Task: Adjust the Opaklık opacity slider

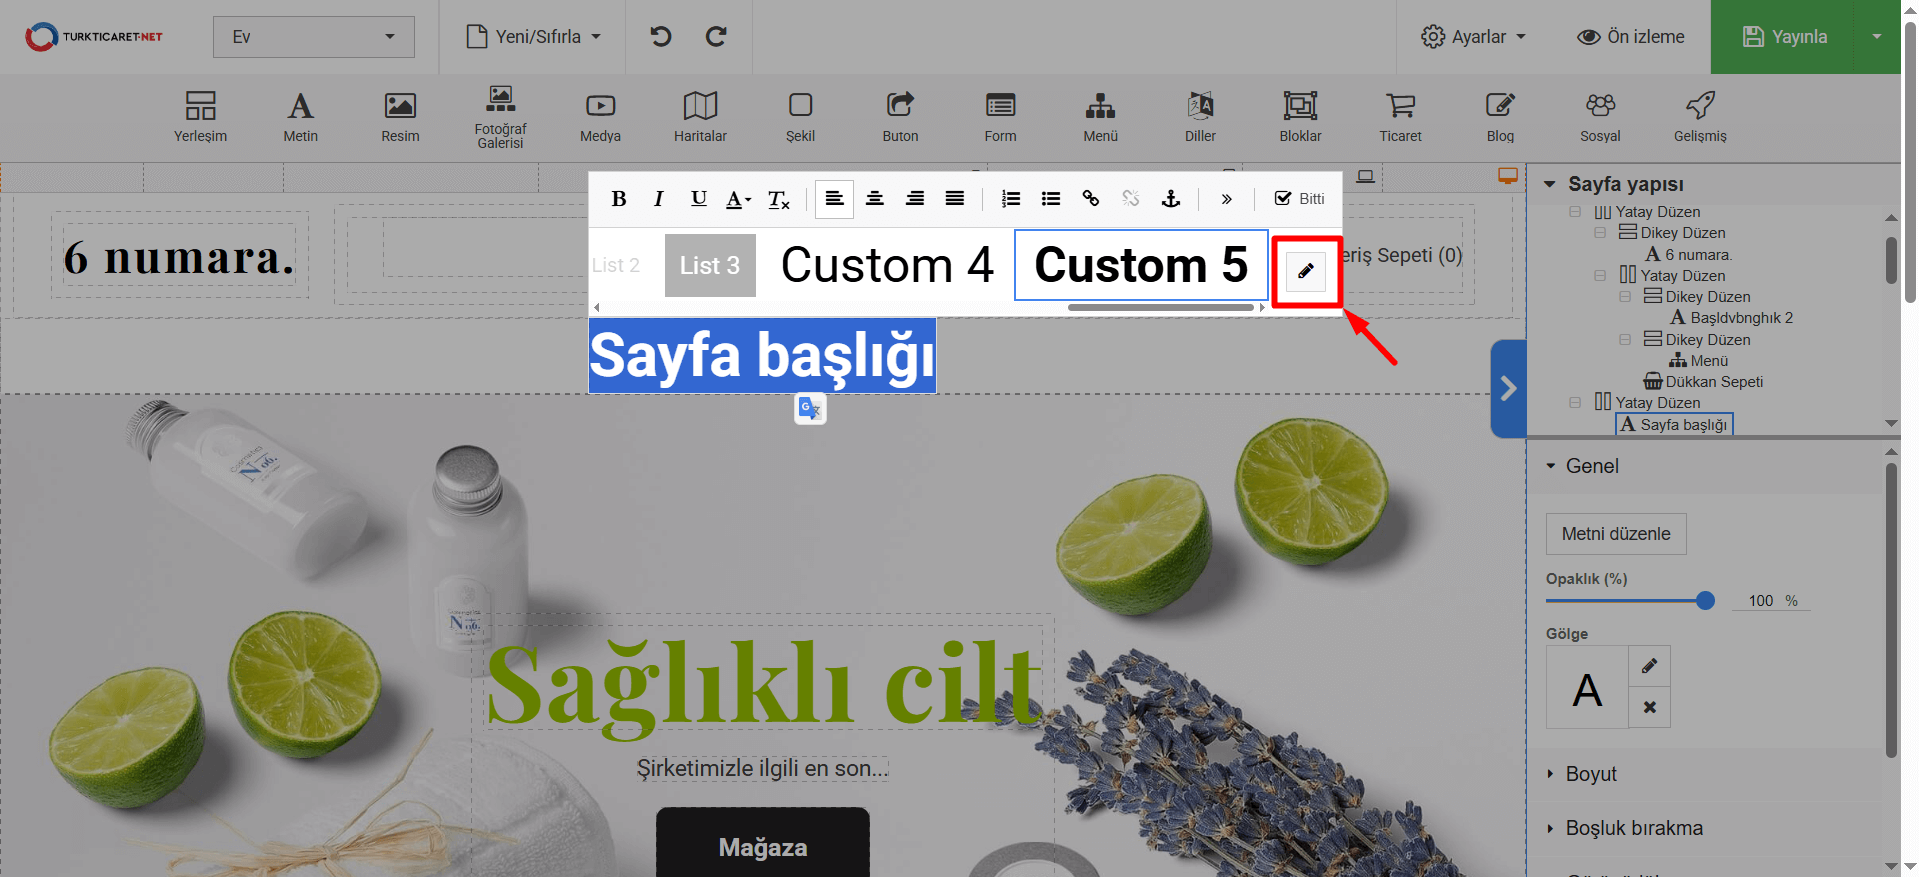Action: tap(1705, 600)
